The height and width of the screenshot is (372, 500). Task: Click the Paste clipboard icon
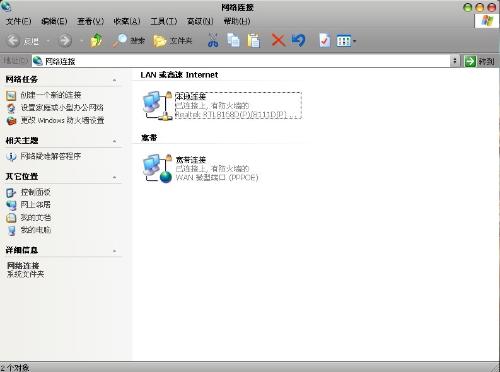tap(254, 40)
